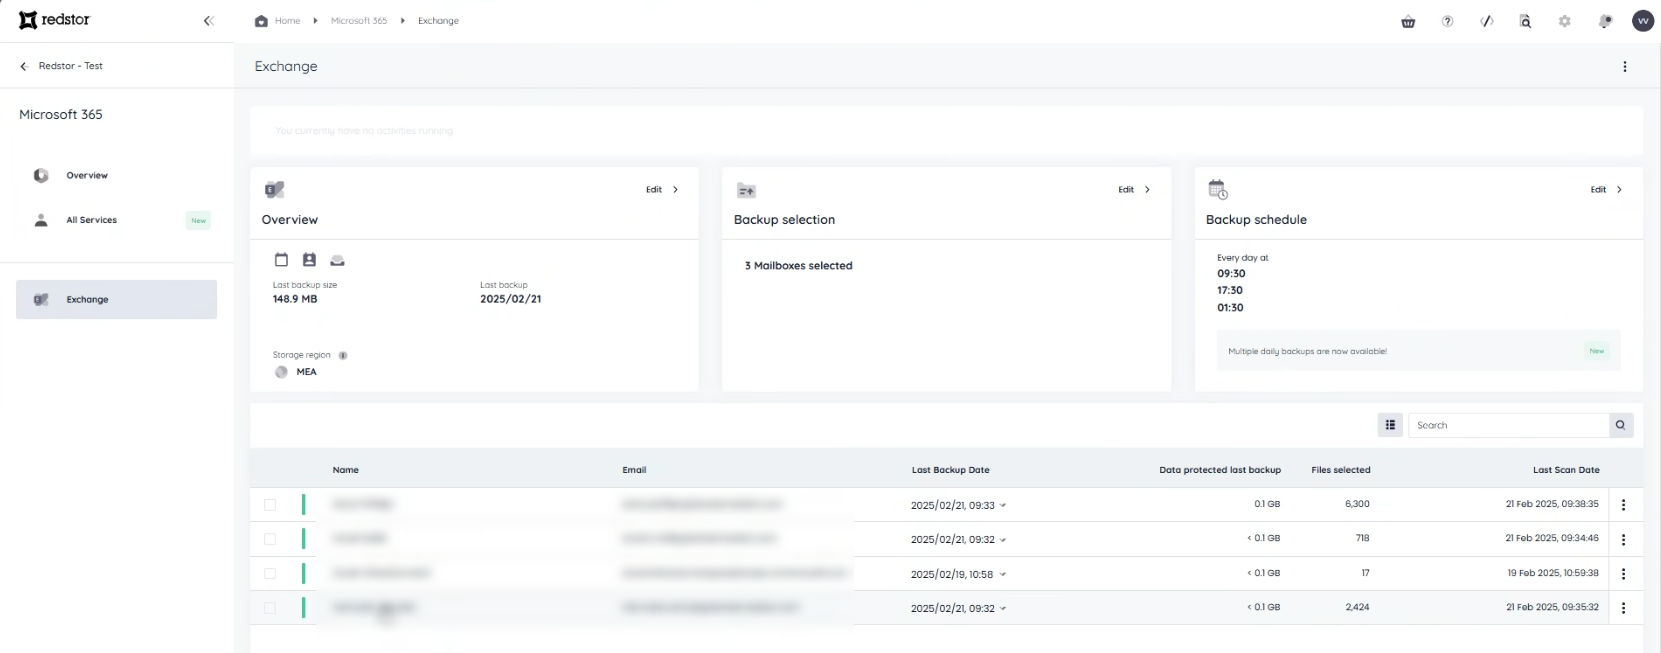
Task: Open the VV user avatar menu
Action: click(1643, 21)
